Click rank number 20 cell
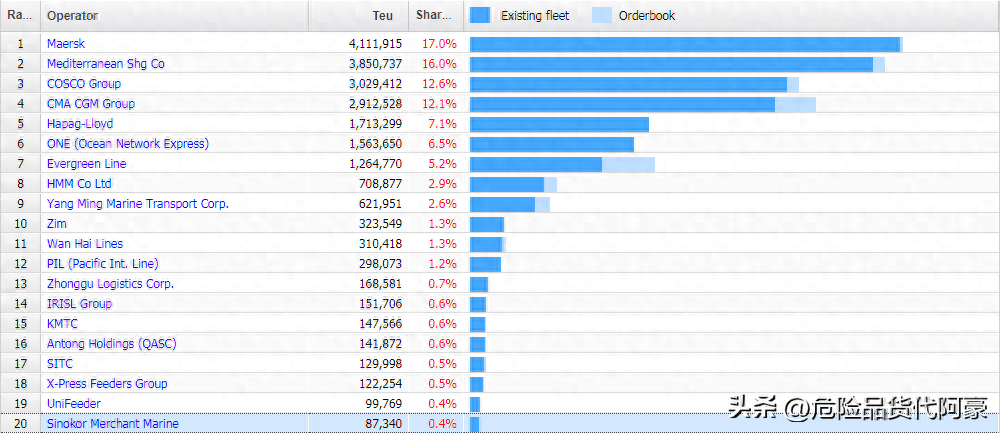Screen dimensions: 1001x433 tap(20, 423)
